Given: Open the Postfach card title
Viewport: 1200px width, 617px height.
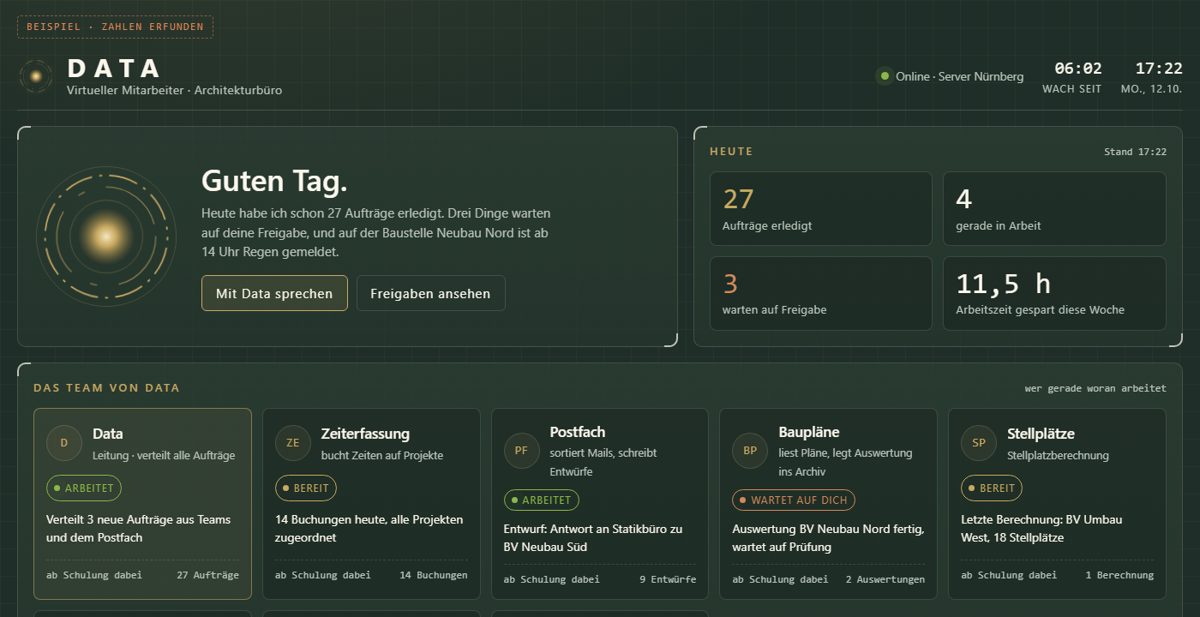Looking at the screenshot, I should [577, 432].
